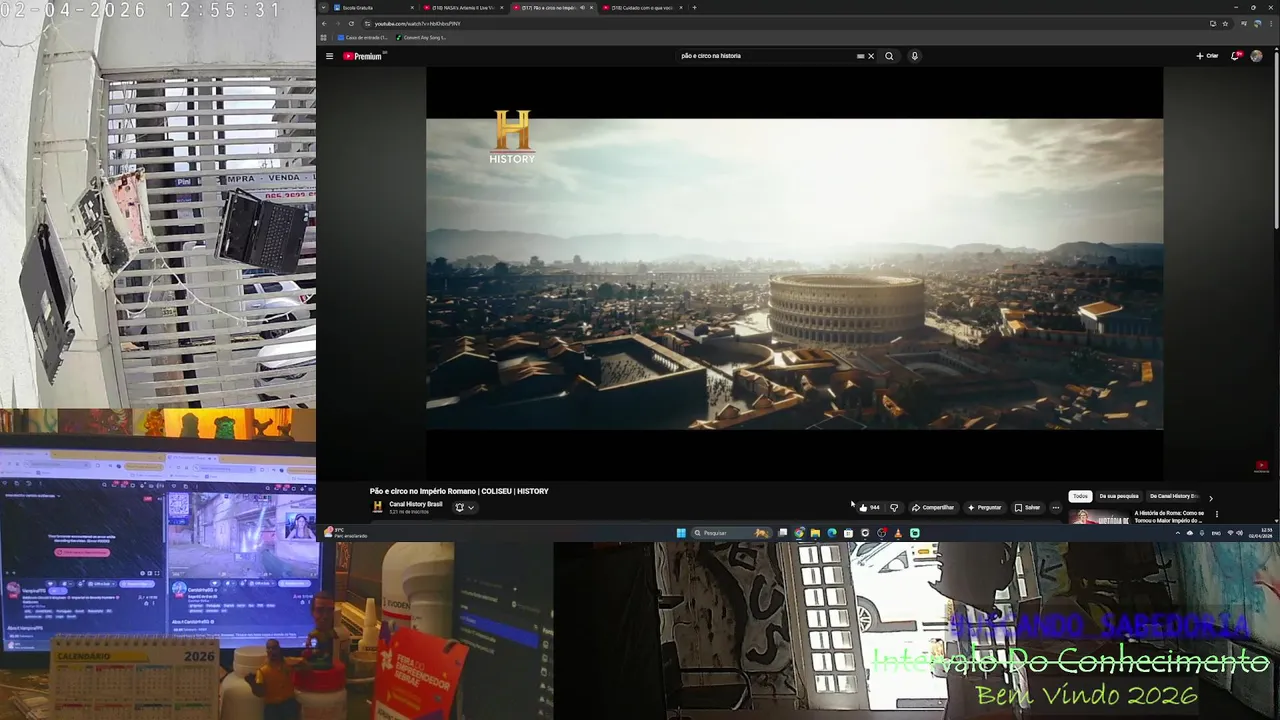This screenshot has height=720, width=1280.
Task: Open the Criar create menu
Action: click(1207, 56)
